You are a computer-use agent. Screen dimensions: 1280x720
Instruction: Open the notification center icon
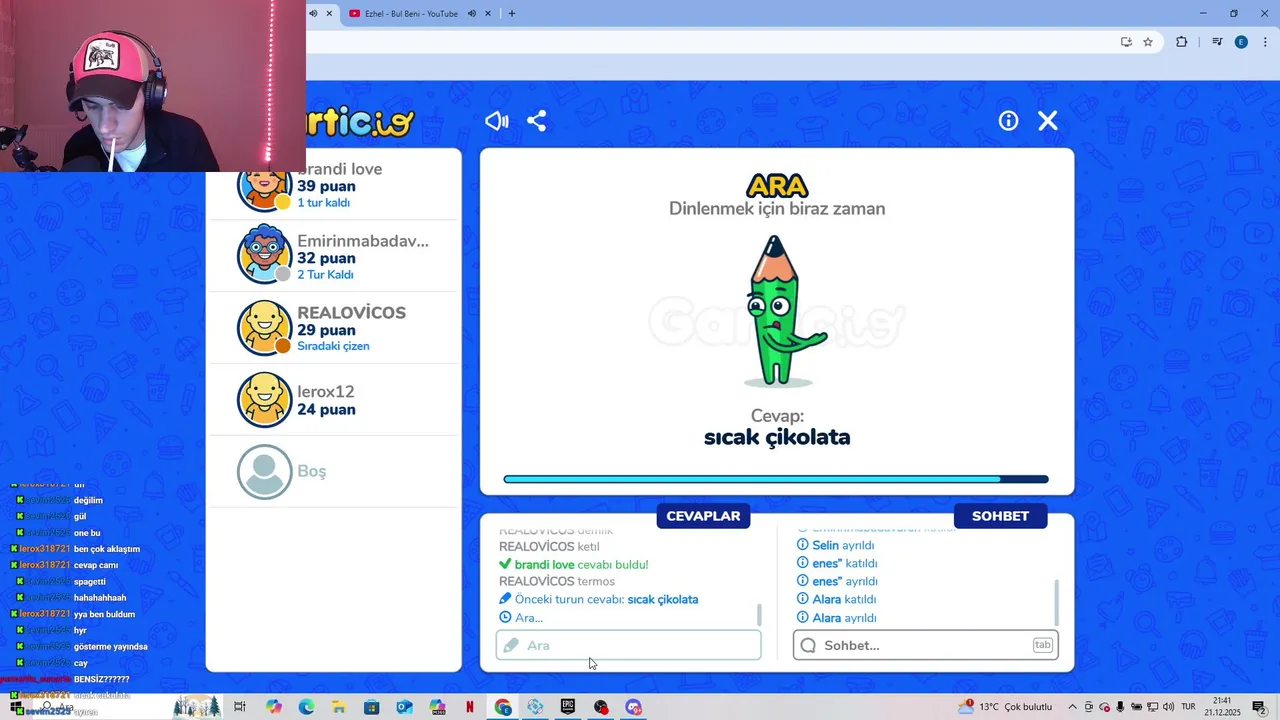click(x=1259, y=707)
